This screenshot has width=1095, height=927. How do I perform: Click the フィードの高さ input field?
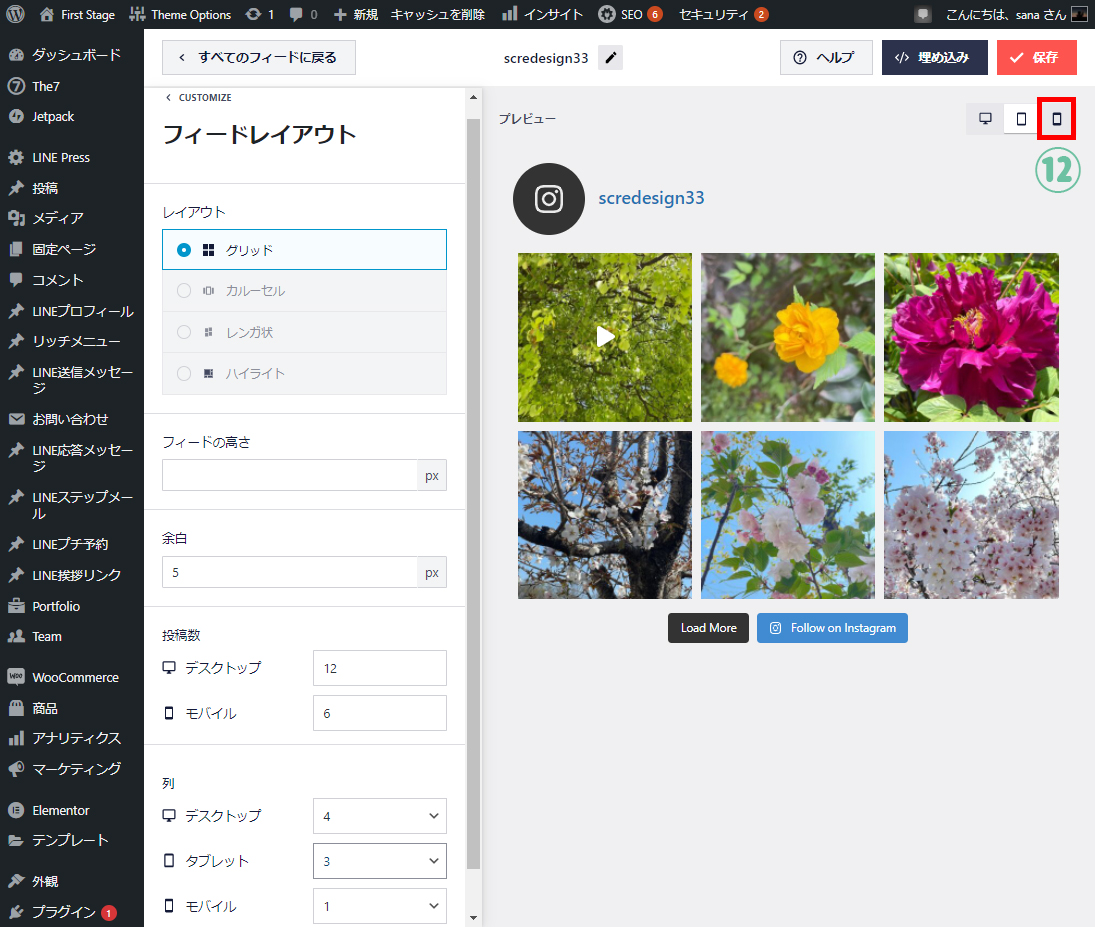(290, 475)
